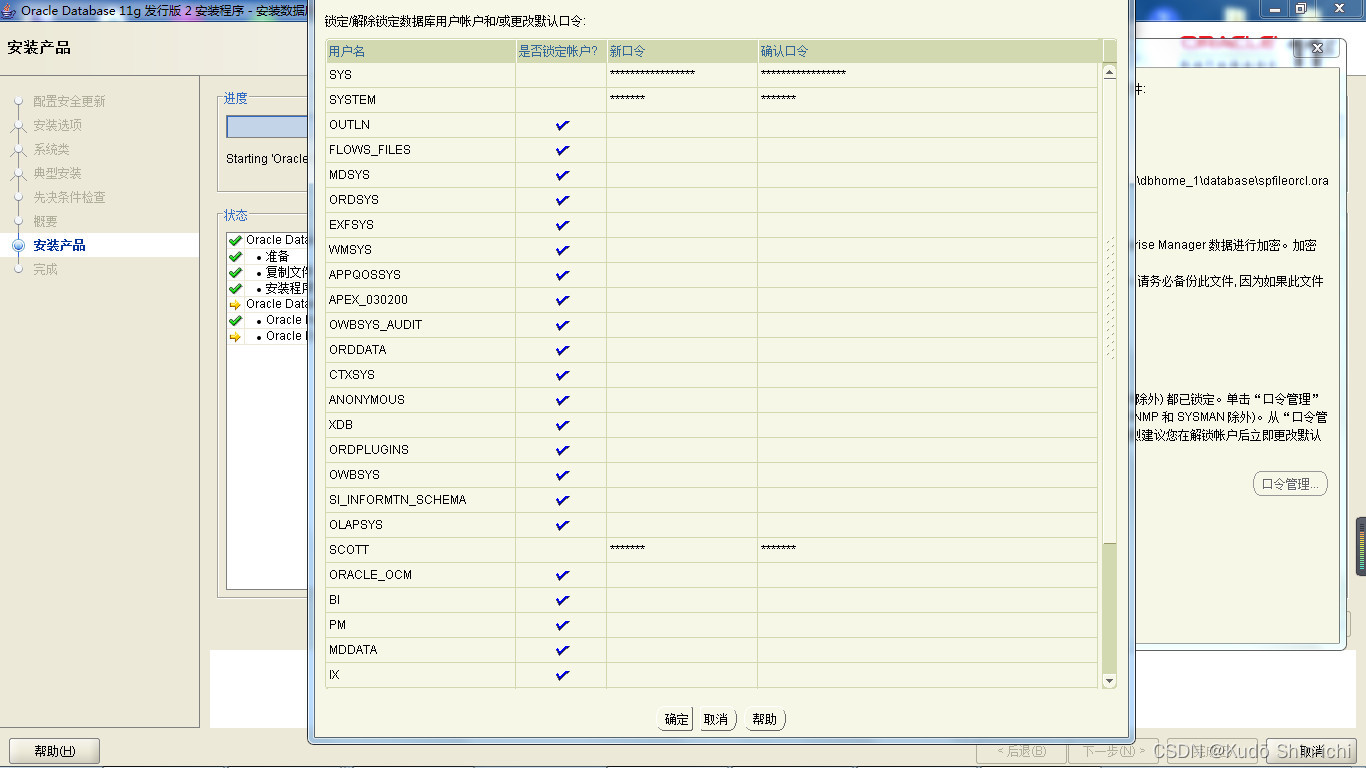Screen dimensions: 1366x768
Task: Select 先决条件检查 step in installer sidebar
Action: click(69, 197)
